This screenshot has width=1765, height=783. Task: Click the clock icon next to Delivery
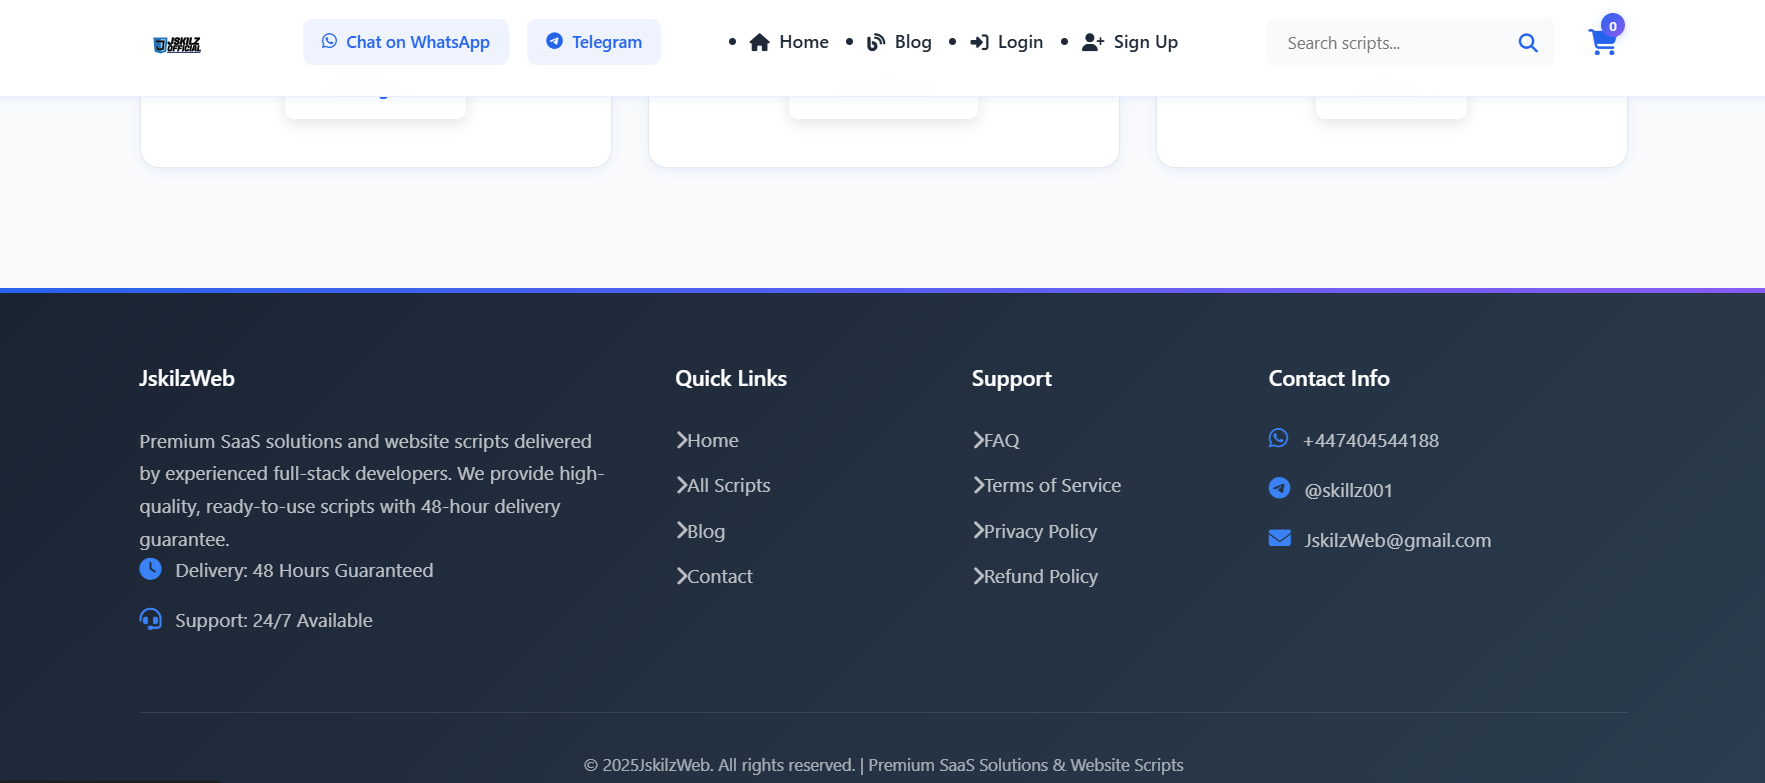coord(150,569)
